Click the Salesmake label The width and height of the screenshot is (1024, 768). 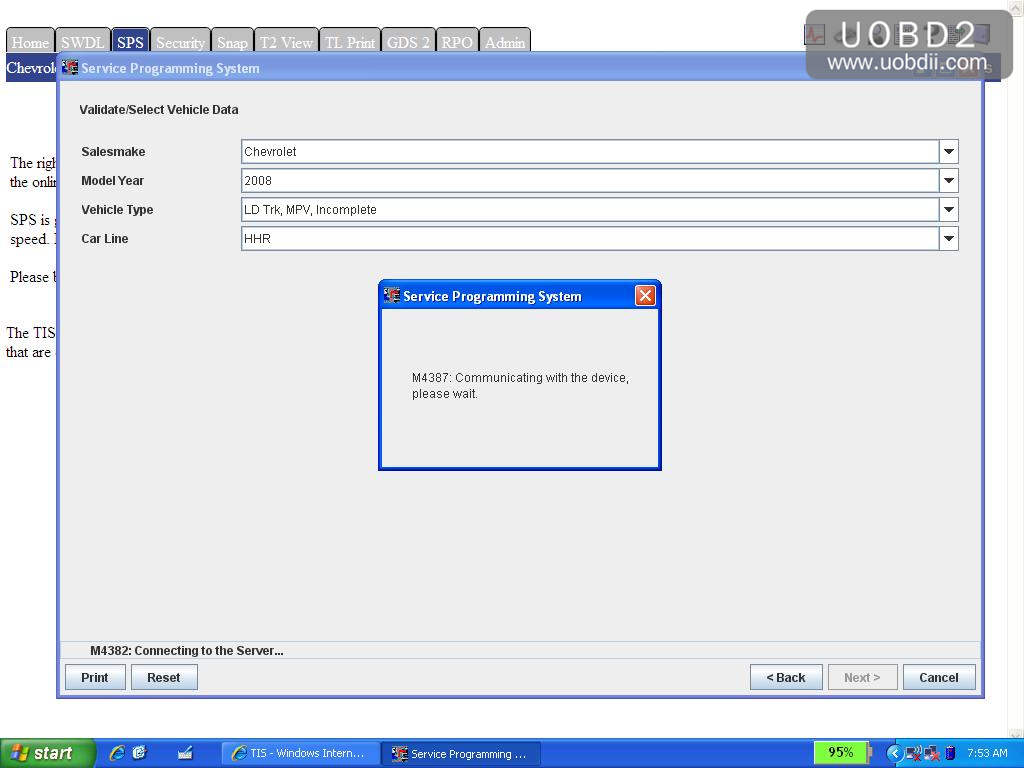click(114, 152)
